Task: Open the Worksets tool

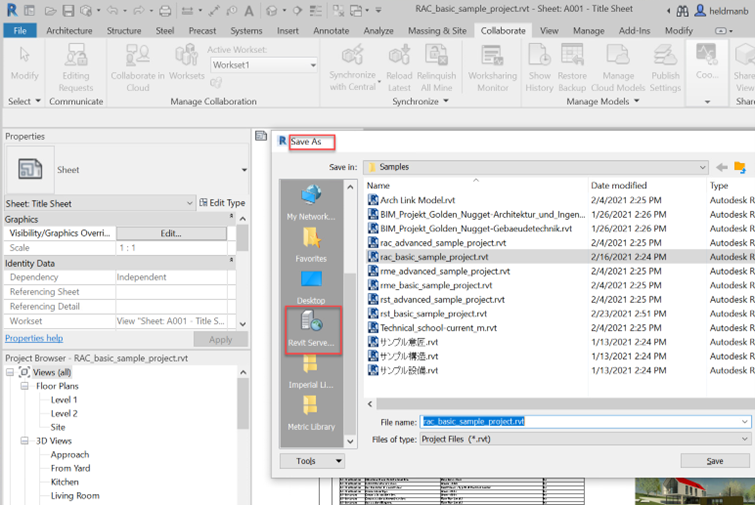Action: pyautogui.click(x=186, y=62)
